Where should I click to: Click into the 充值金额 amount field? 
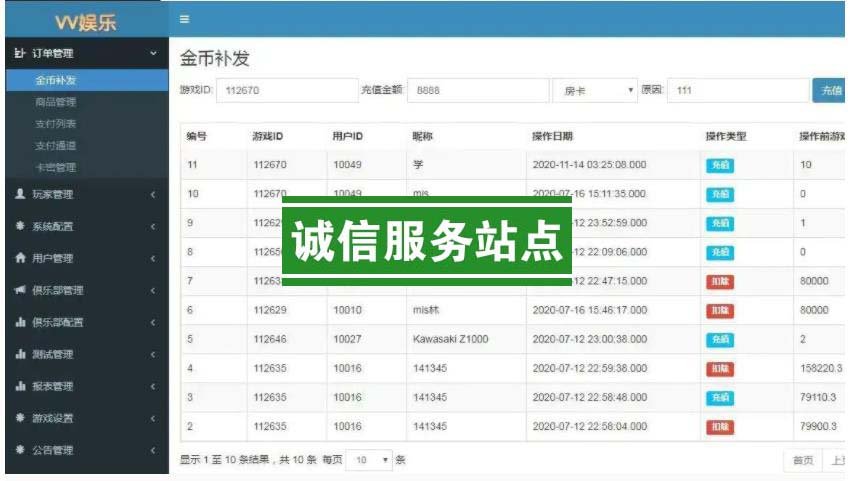(x=477, y=90)
